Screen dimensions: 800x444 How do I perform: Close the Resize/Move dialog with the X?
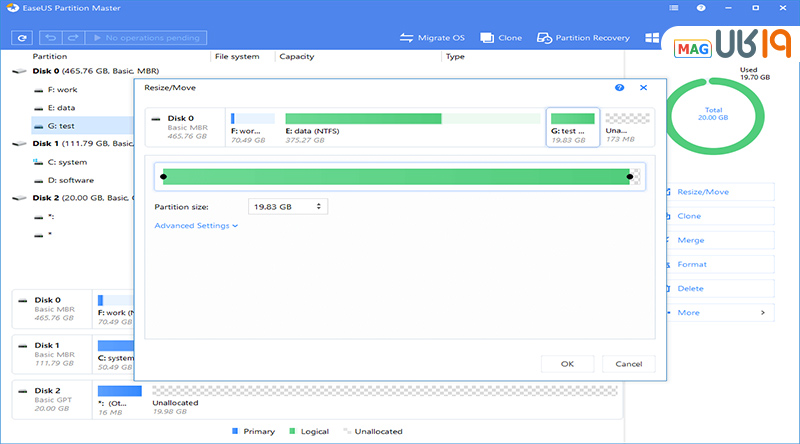click(643, 89)
